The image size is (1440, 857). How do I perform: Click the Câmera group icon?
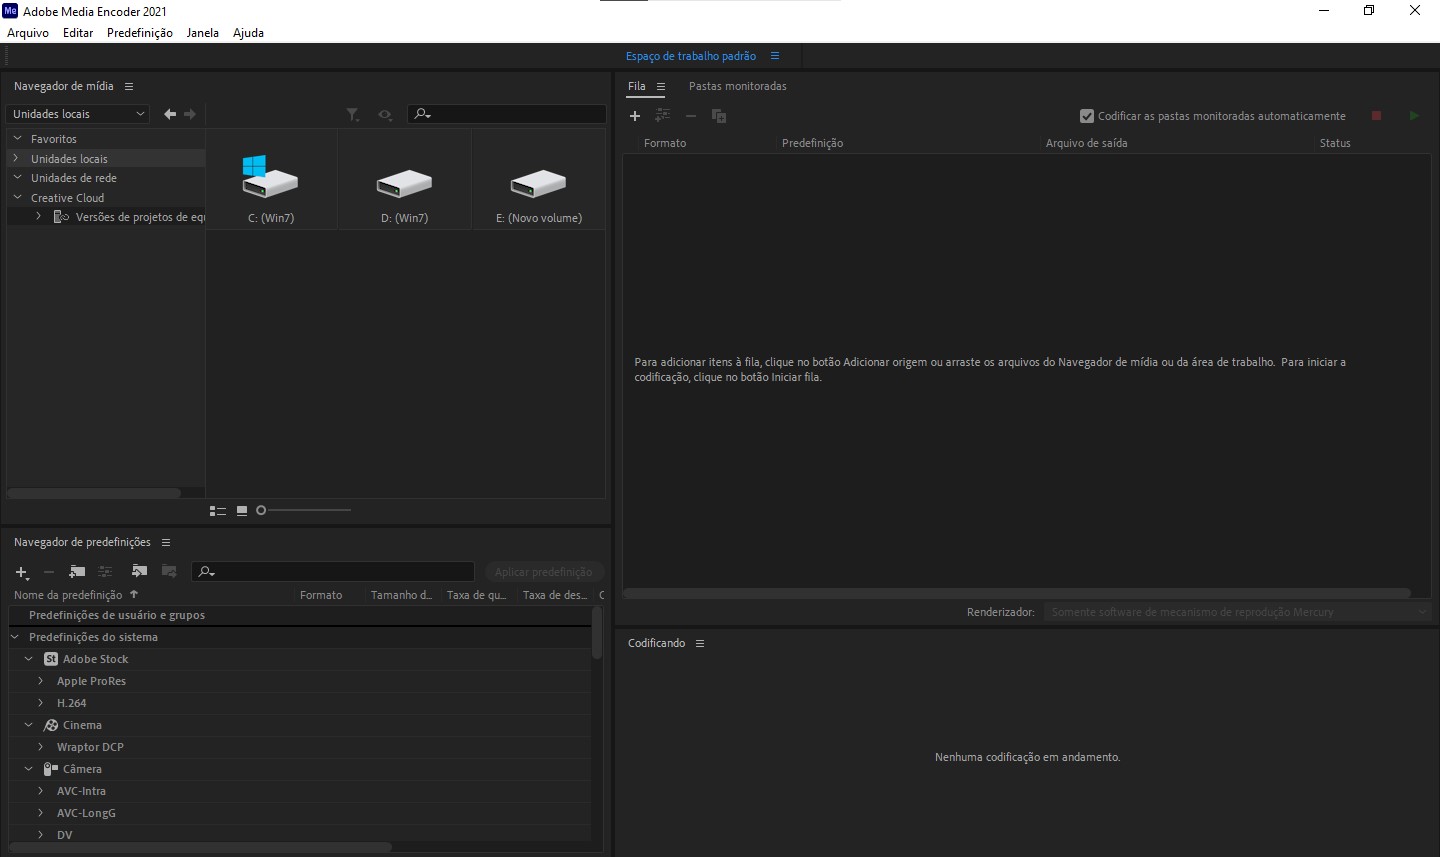(51, 769)
